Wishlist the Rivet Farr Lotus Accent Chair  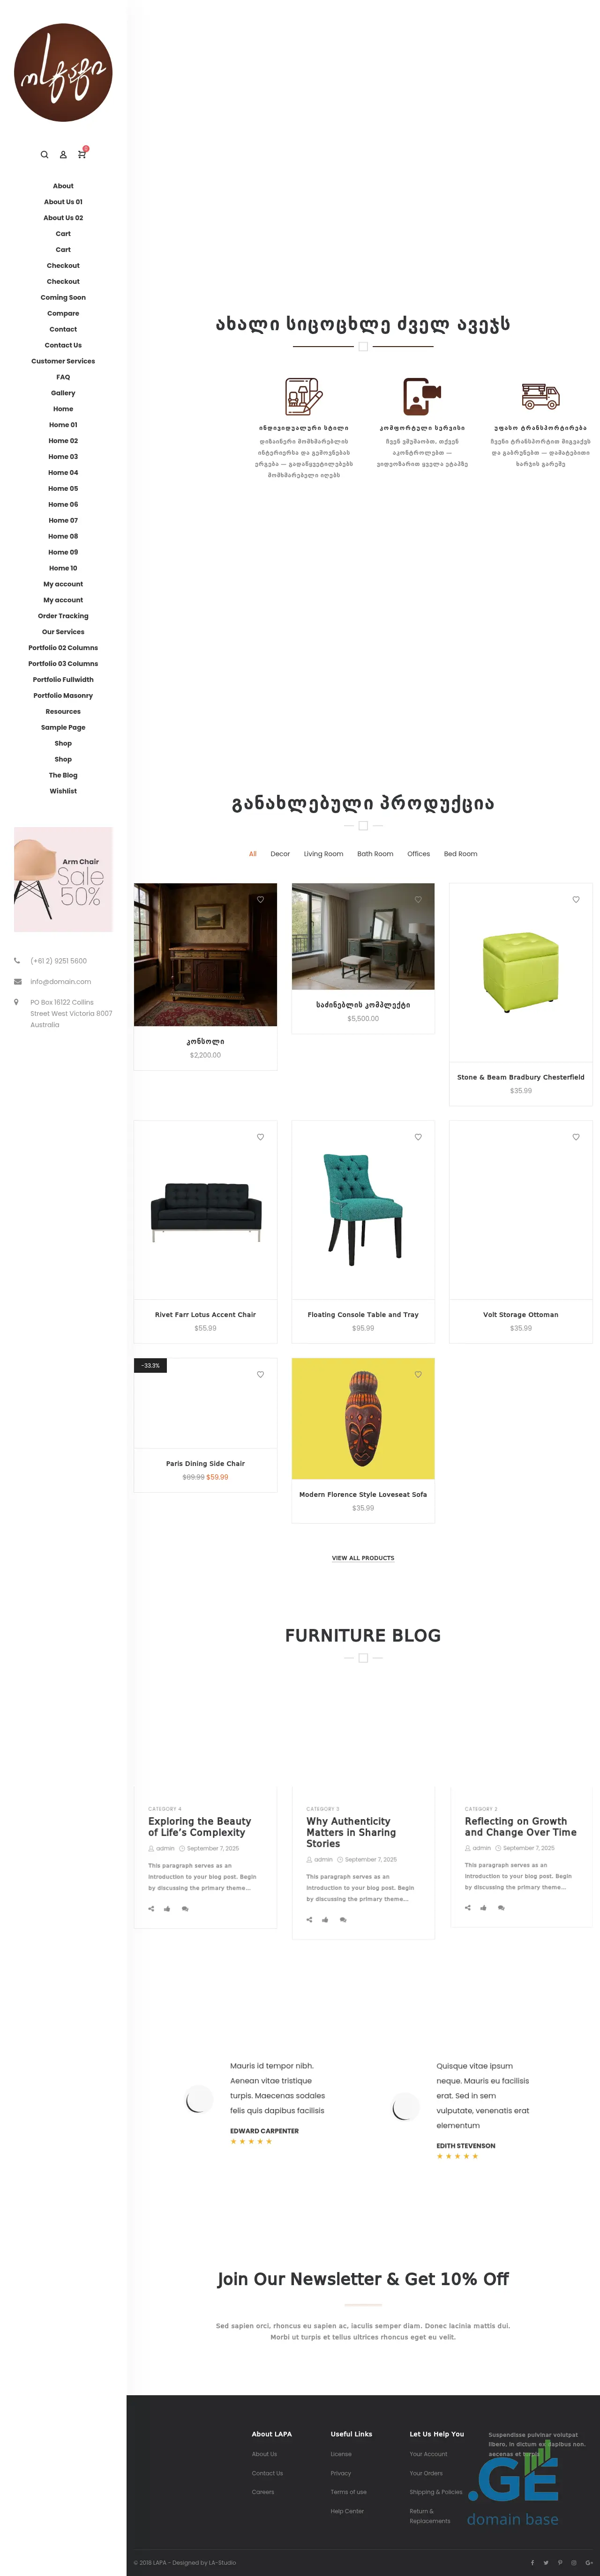(x=260, y=1137)
